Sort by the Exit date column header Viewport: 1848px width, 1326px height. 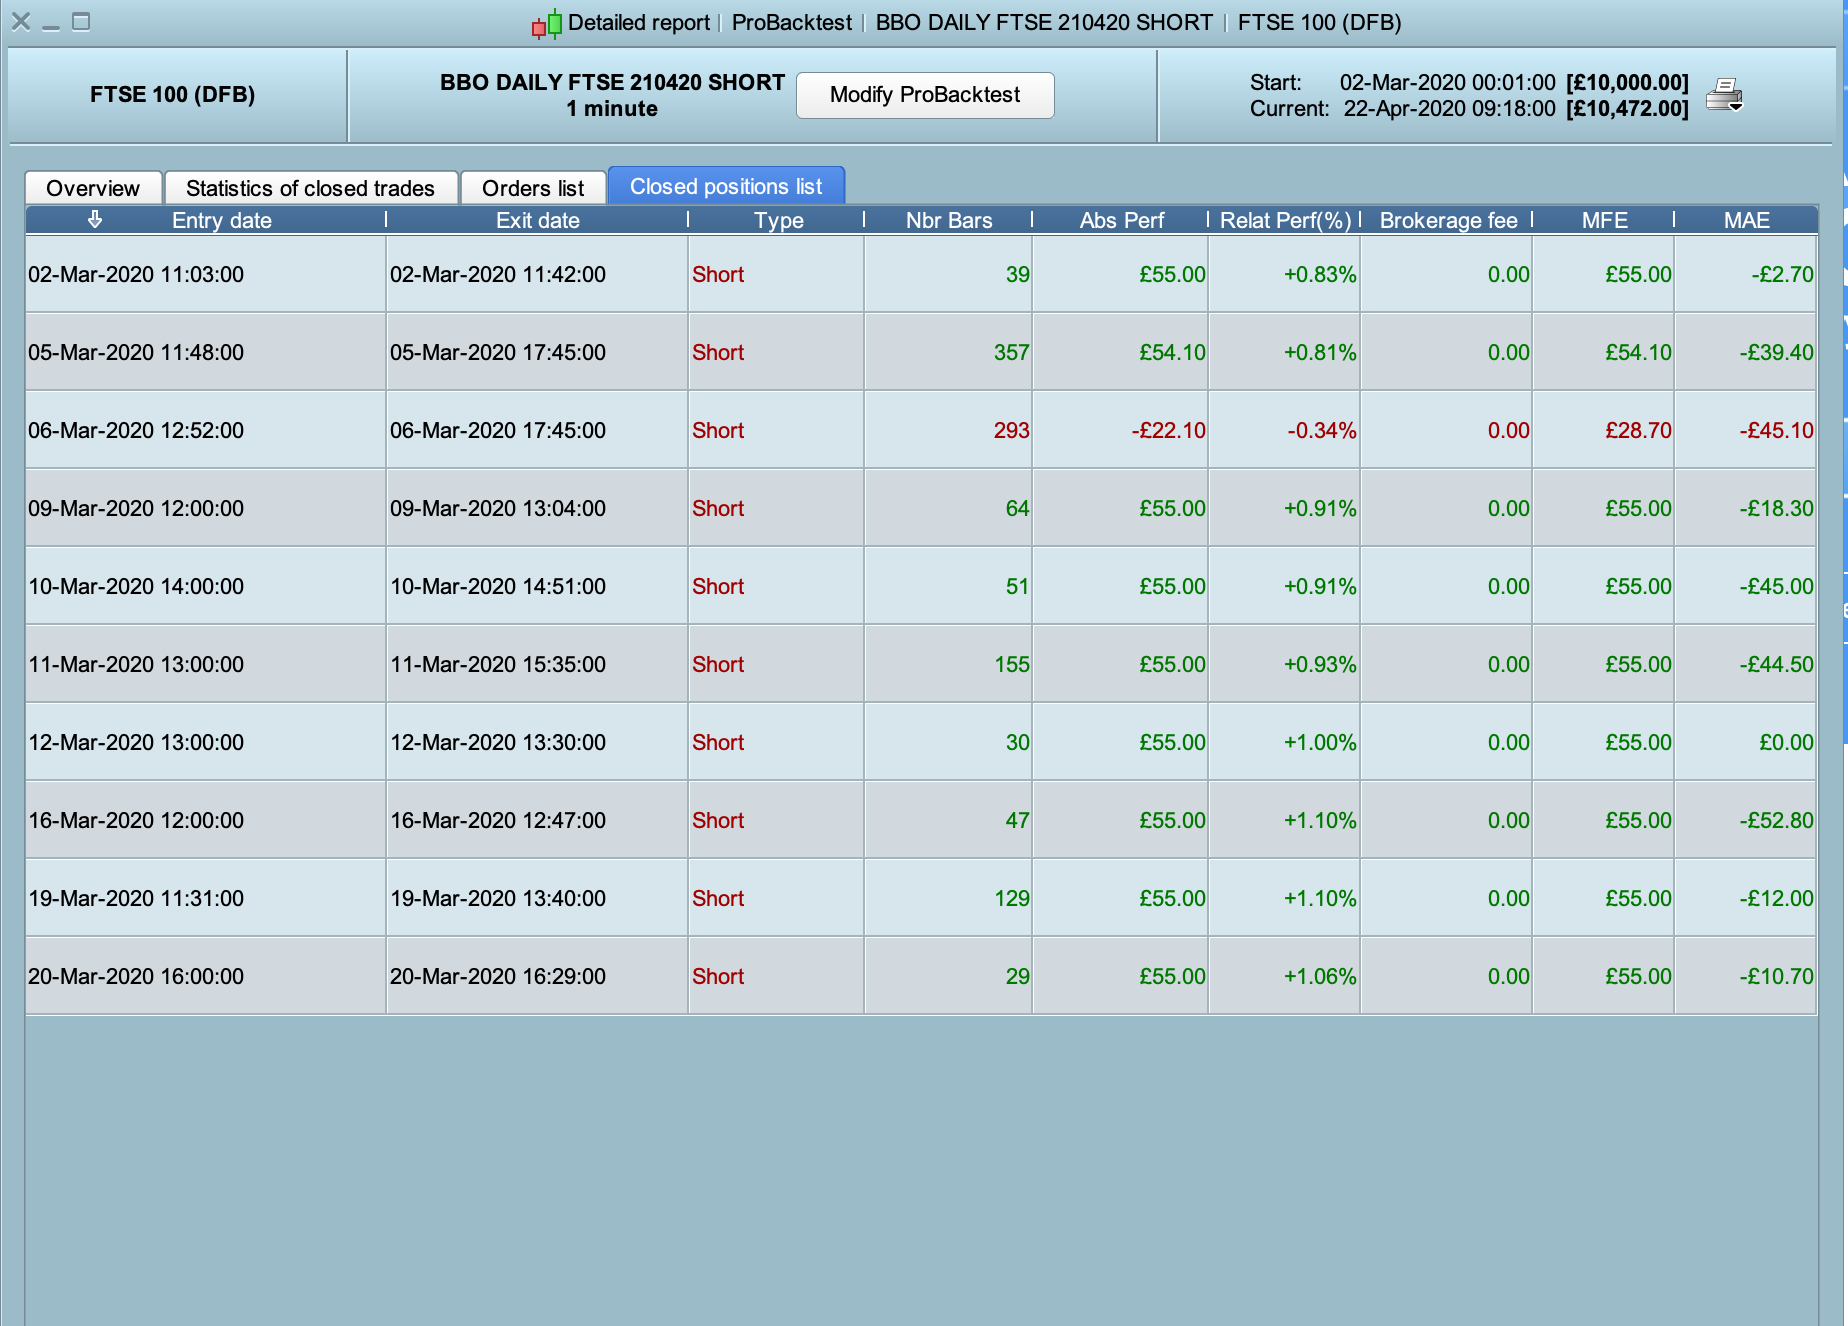point(538,220)
